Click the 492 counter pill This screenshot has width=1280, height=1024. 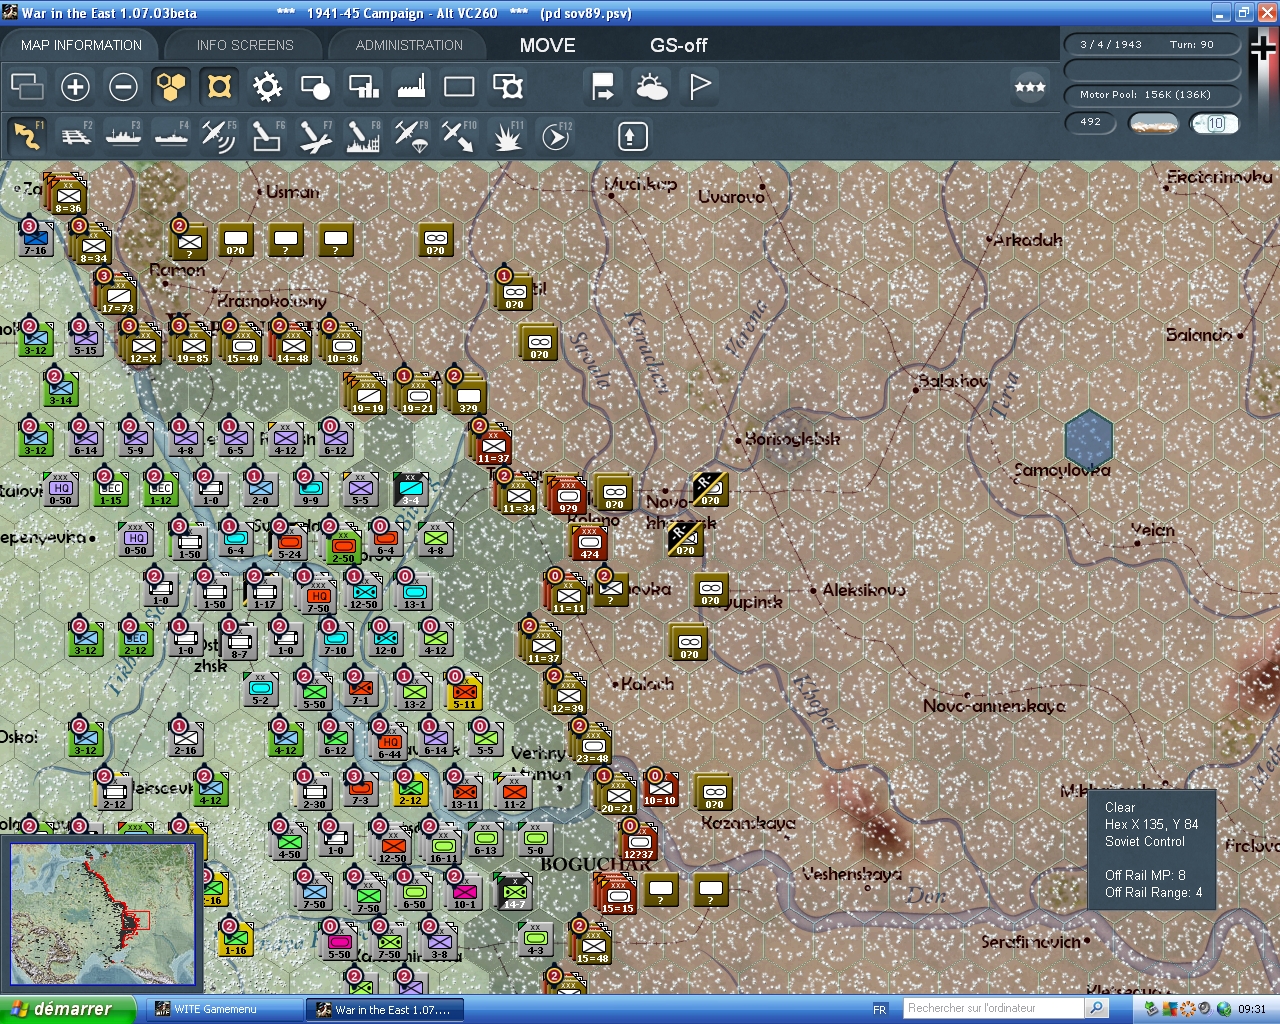[1091, 122]
